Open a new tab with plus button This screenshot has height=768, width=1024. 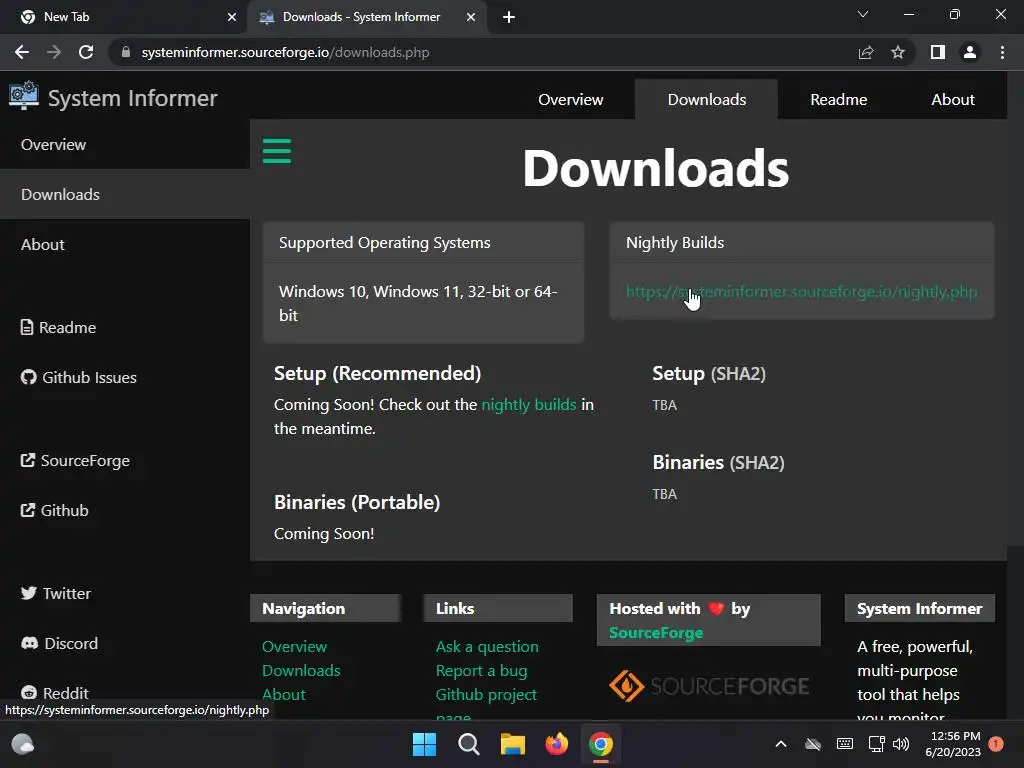click(509, 17)
